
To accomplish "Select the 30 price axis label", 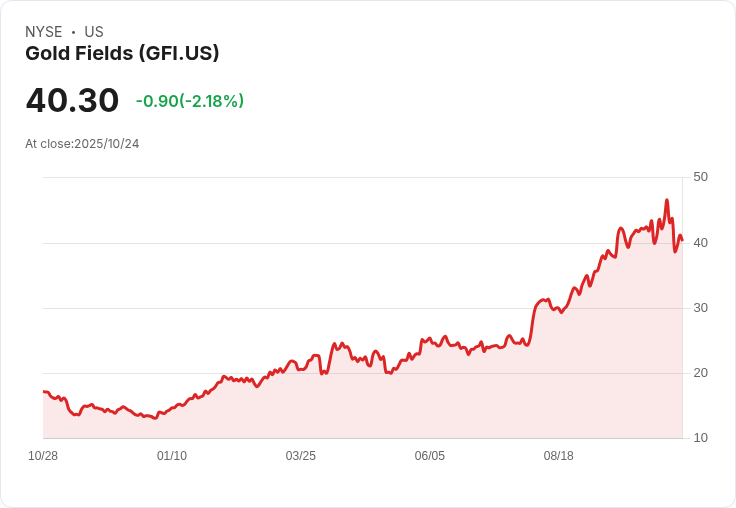I will coord(700,308).
